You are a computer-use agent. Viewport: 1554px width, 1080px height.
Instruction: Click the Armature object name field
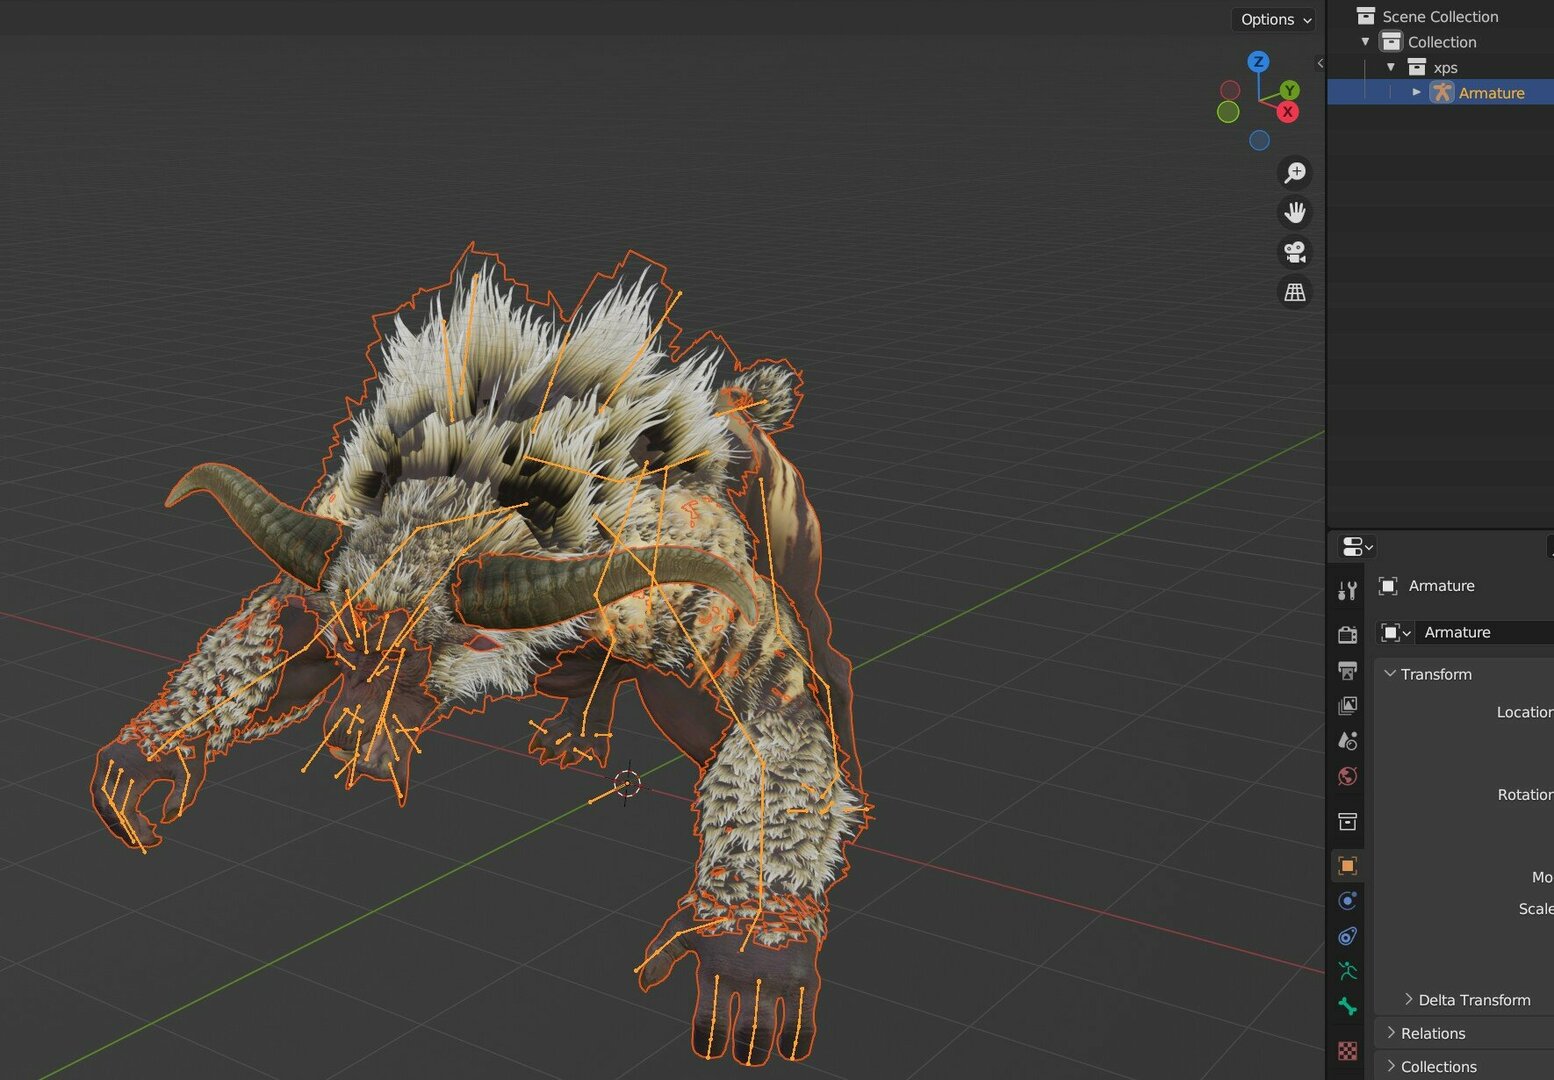pyautogui.click(x=1484, y=632)
